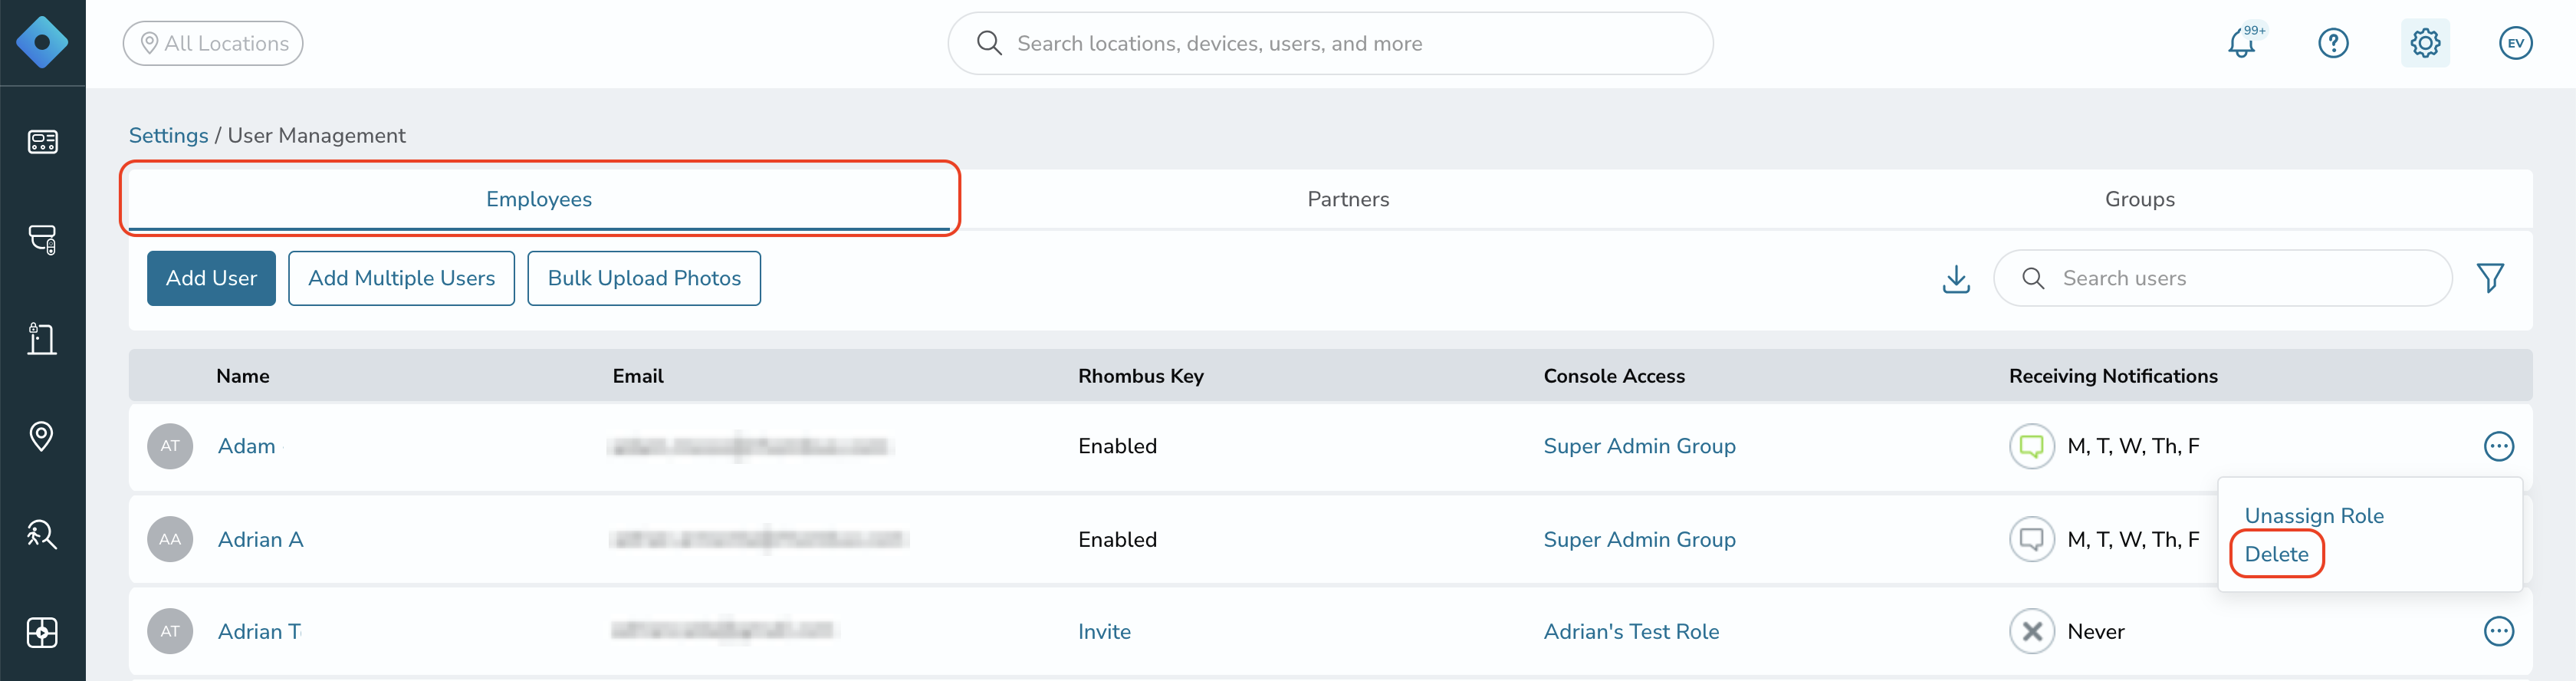
Task: Select Delete in the context menu
Action: tap(2276, 554)
